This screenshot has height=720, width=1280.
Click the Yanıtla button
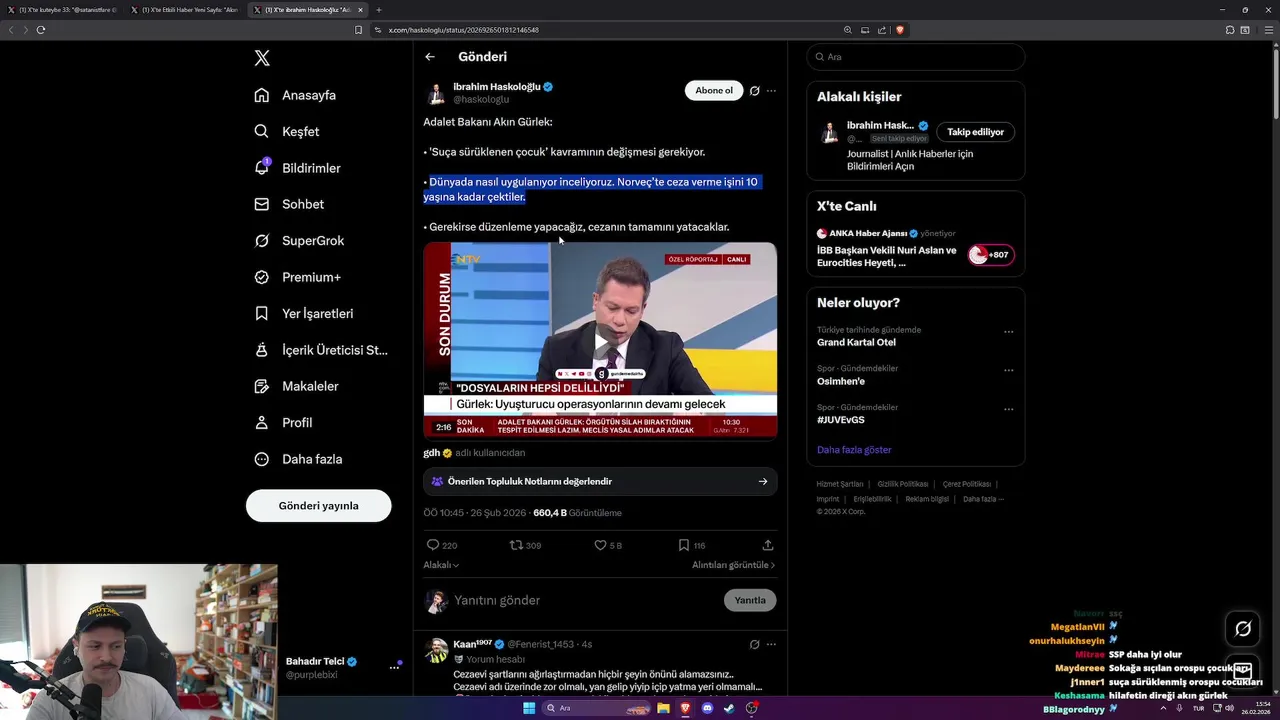pyautogui.click(x=750, y=600)
